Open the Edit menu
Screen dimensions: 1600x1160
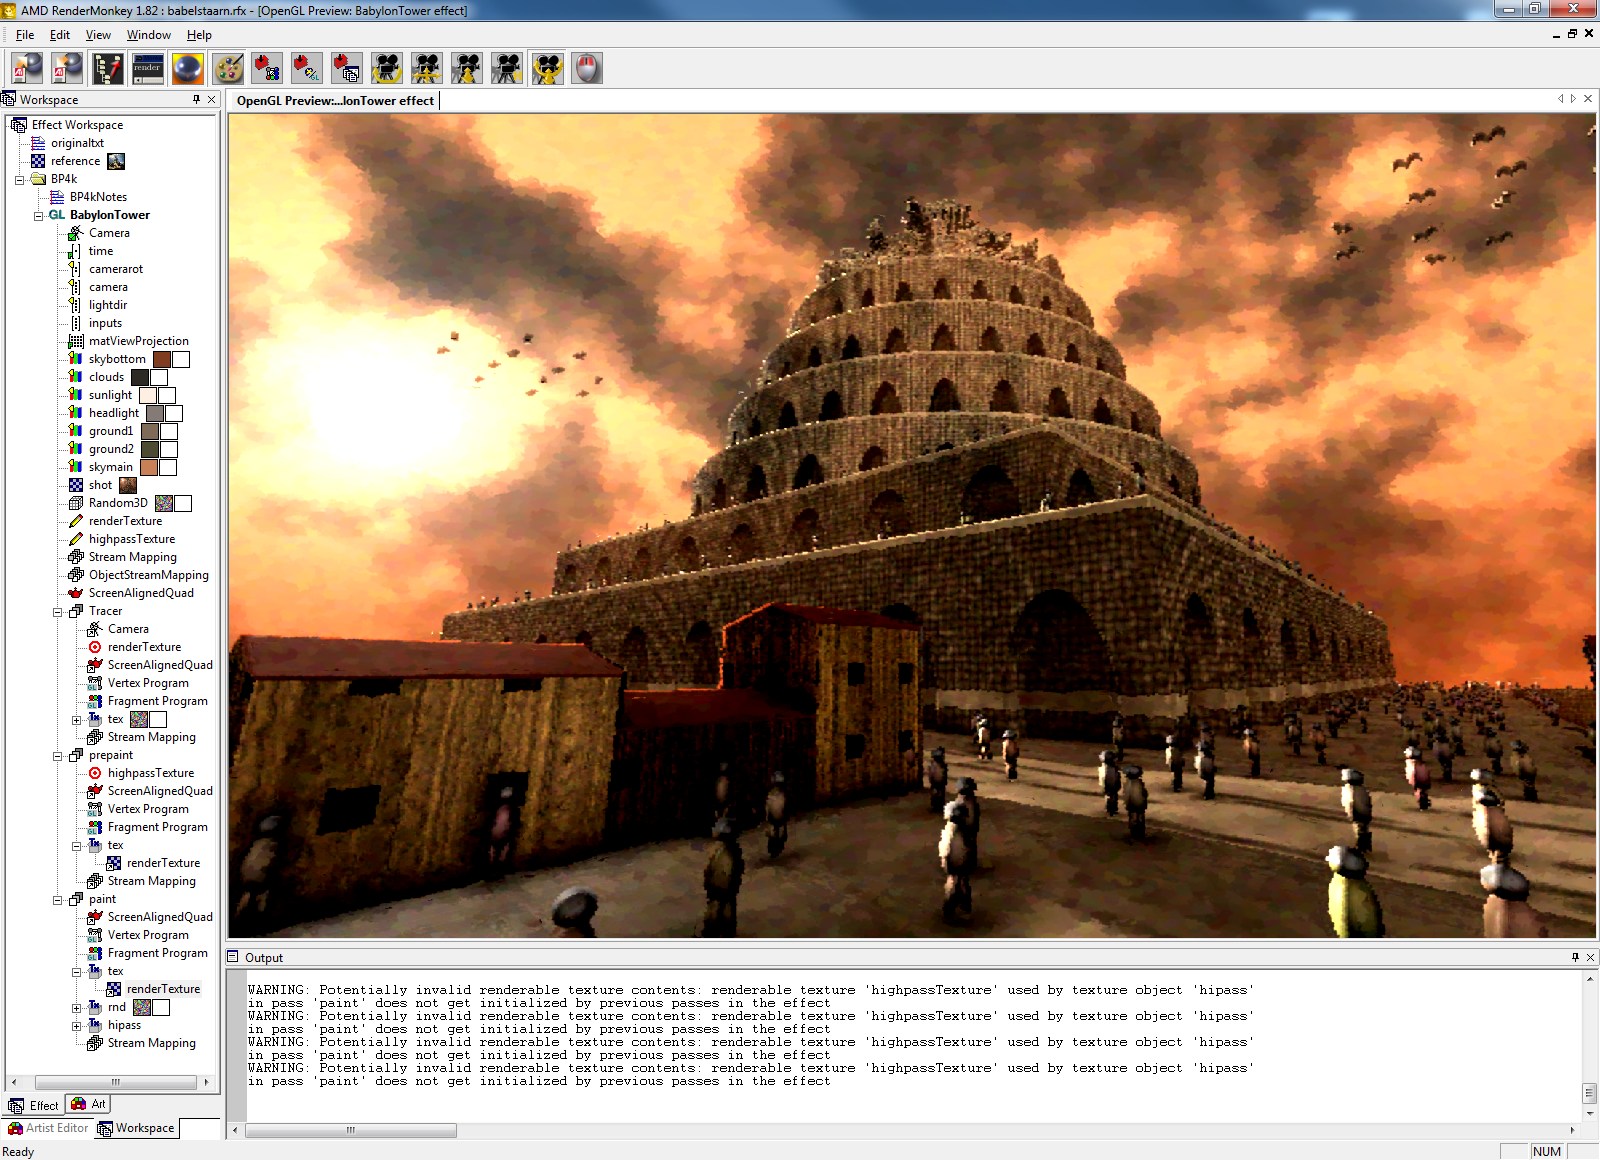click(60, 34)
